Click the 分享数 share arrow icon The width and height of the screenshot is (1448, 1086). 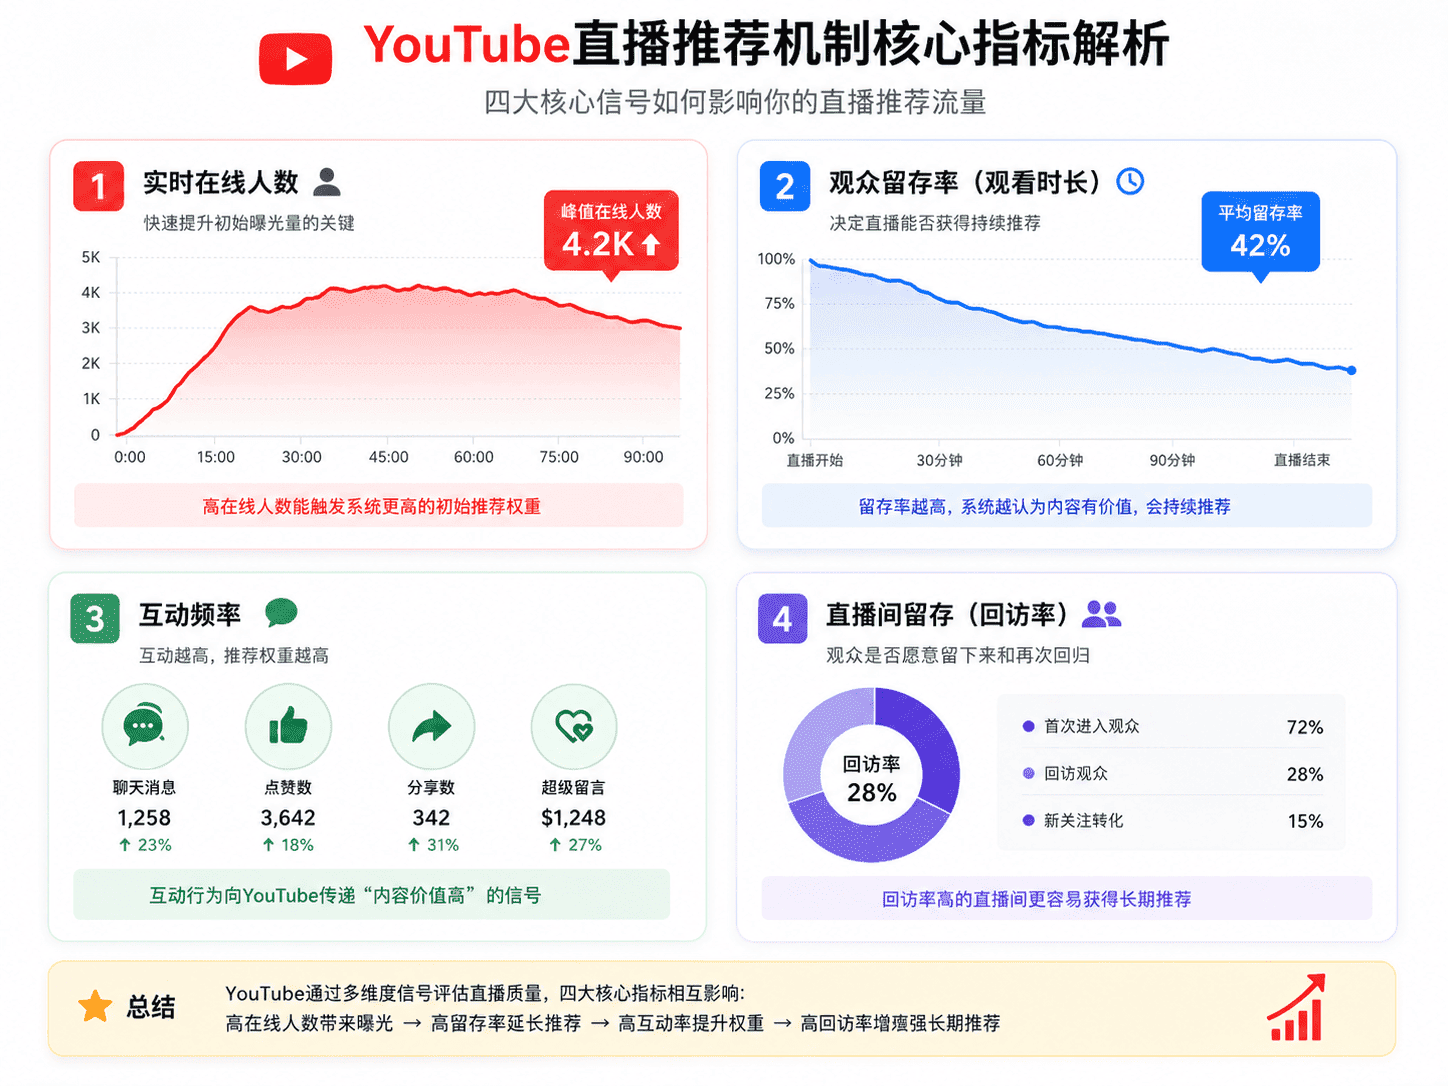432,727
